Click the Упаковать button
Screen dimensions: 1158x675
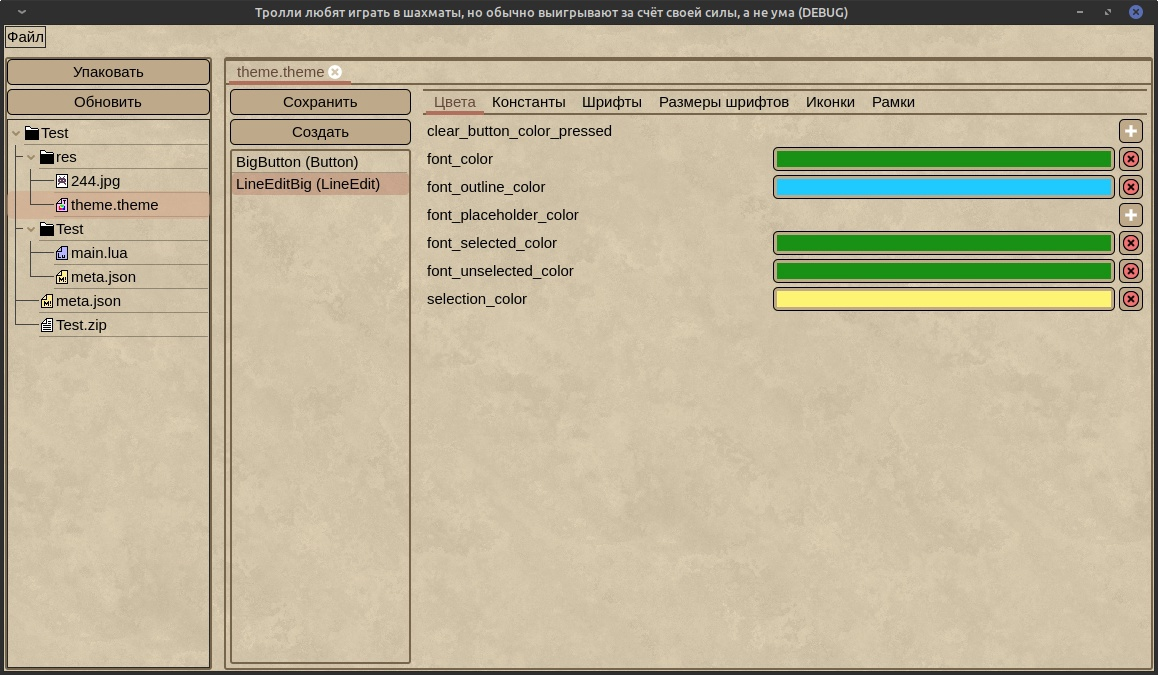point(109,72)
